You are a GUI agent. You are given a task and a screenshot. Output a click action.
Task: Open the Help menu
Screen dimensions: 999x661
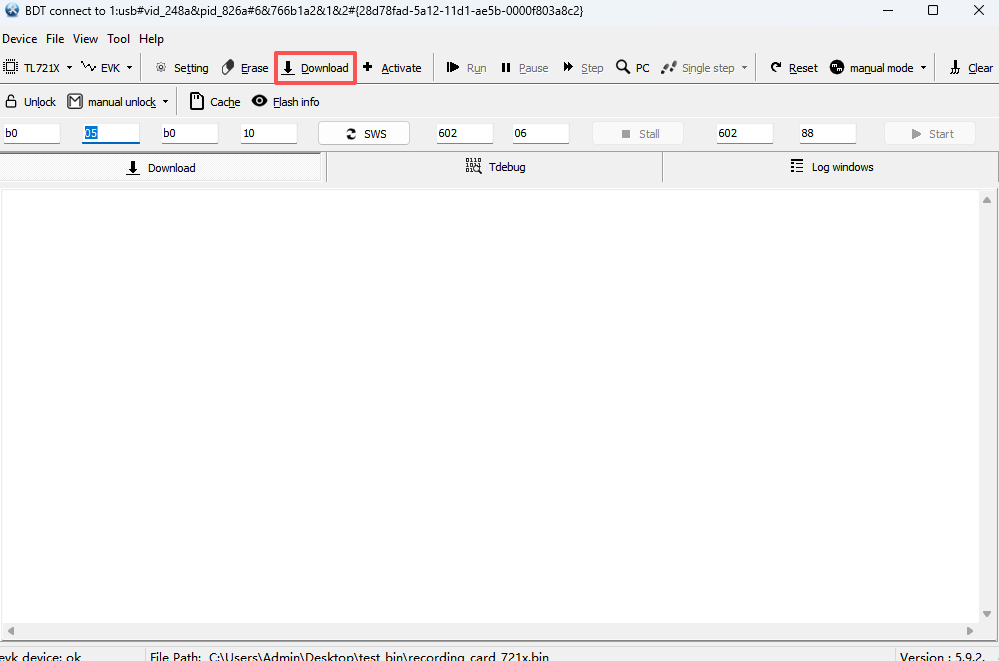(152, 38)
